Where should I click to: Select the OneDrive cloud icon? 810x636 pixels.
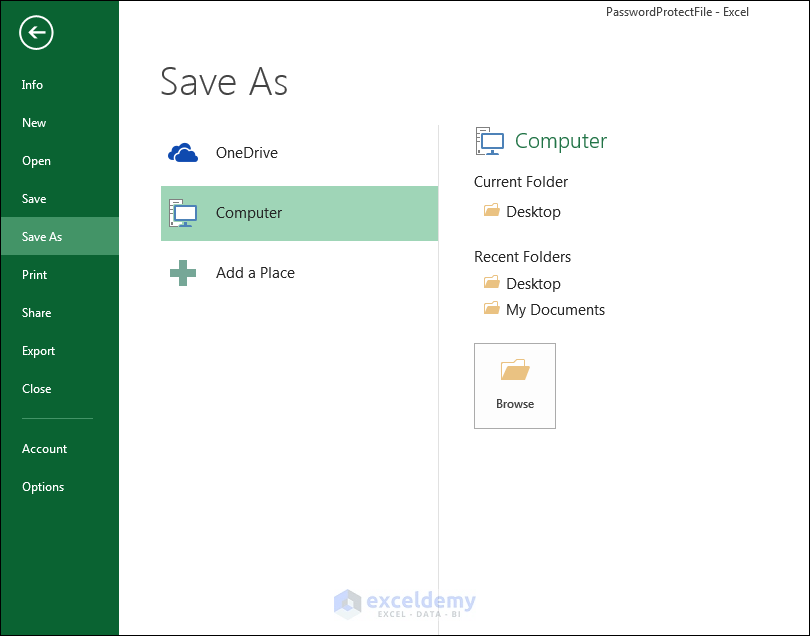[x=183, y=152]
